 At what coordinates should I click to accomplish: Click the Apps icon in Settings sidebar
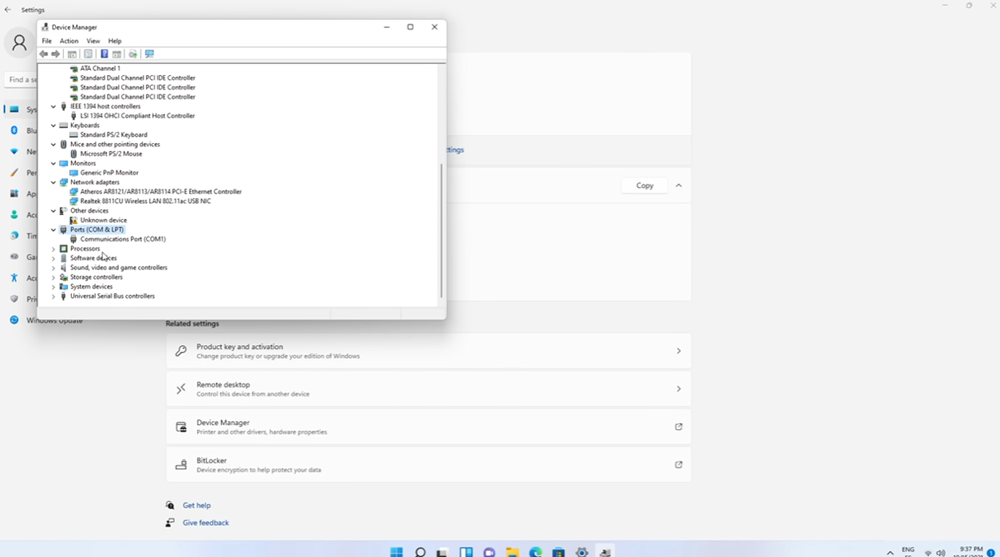[x=14, y=193]
